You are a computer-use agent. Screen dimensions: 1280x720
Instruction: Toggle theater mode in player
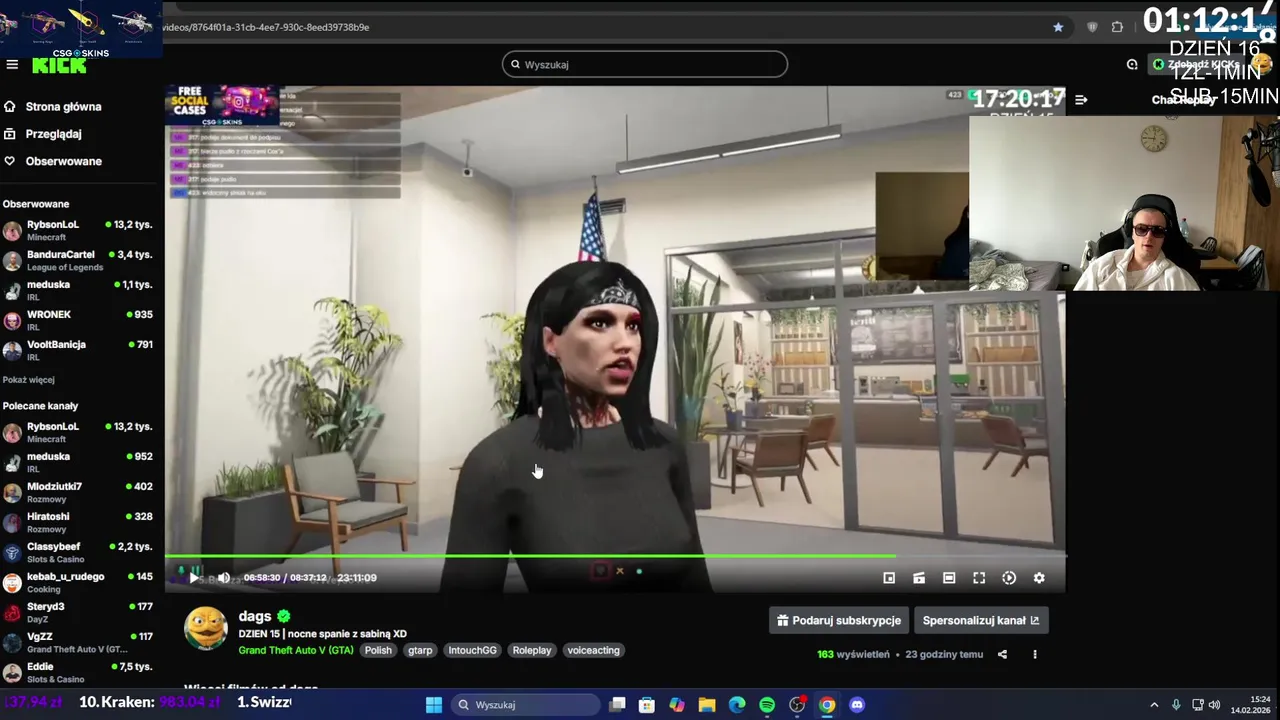click(x=949, y=578)
